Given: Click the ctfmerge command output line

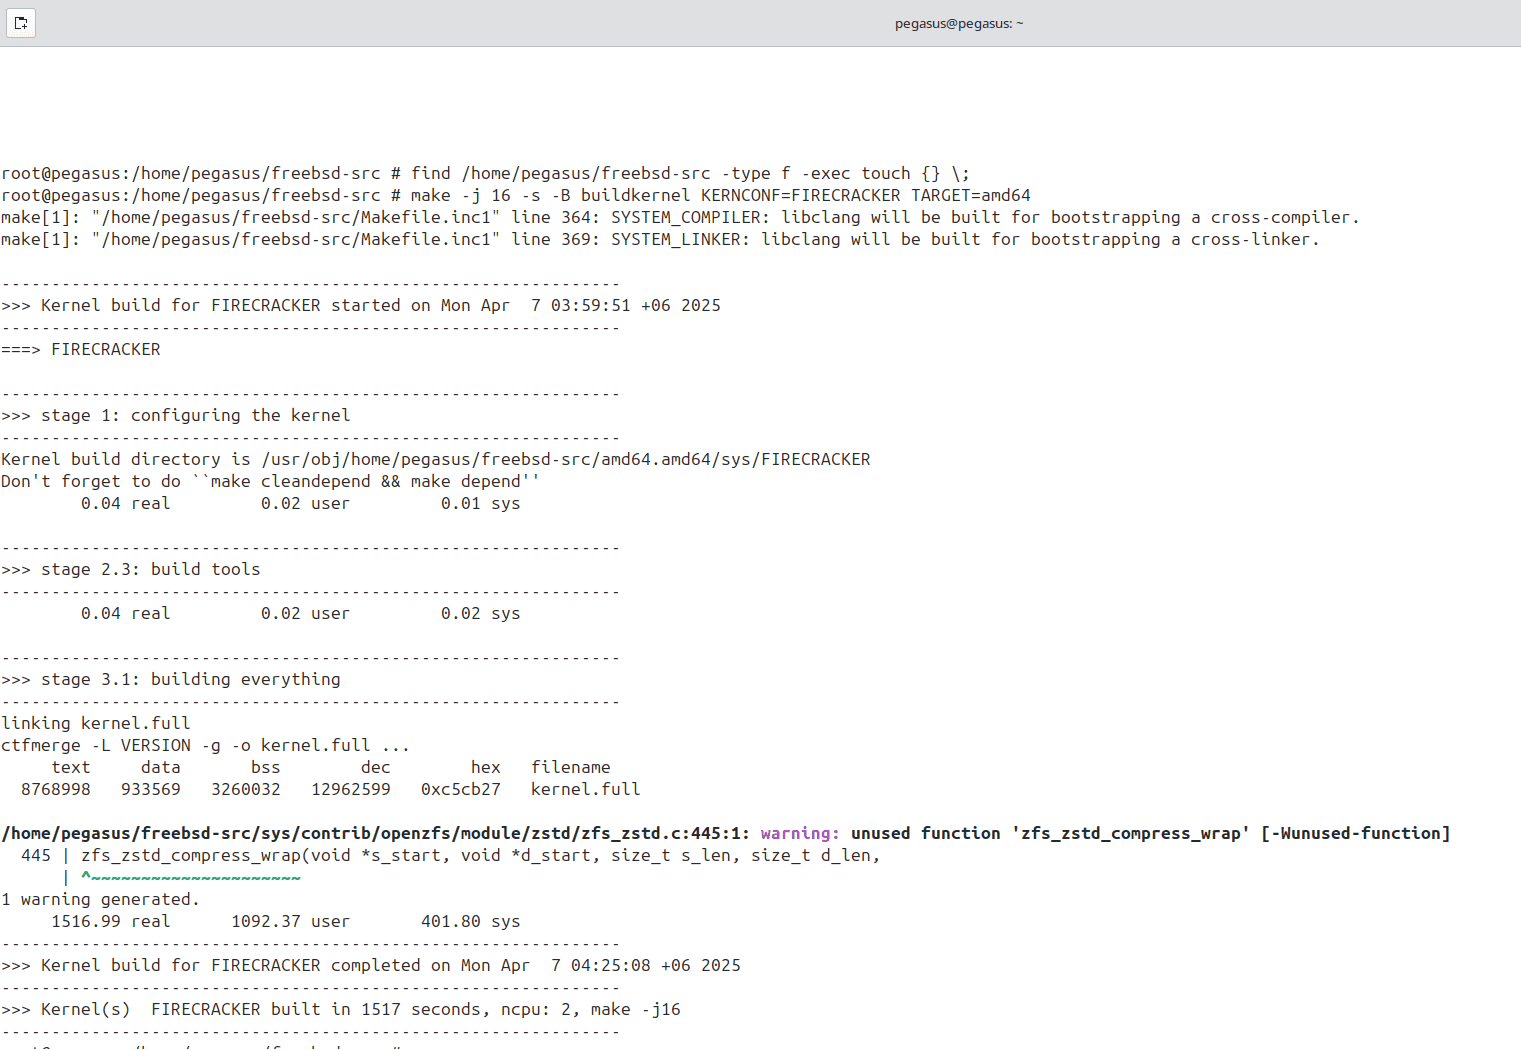Looking at the screenshot, I should [205, 746].
